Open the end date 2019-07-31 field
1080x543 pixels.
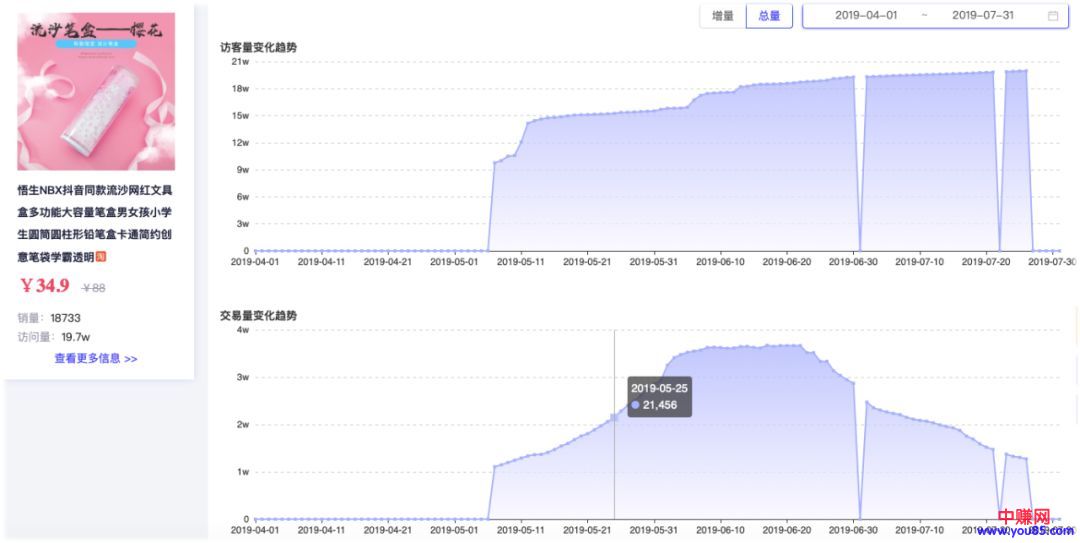point(982,16)
